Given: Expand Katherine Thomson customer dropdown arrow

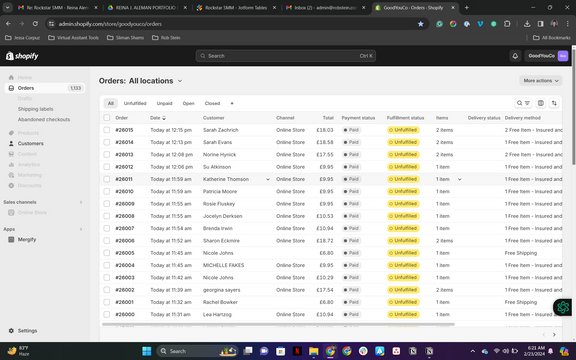Looking at the screenshot, I should pos(268,179).
